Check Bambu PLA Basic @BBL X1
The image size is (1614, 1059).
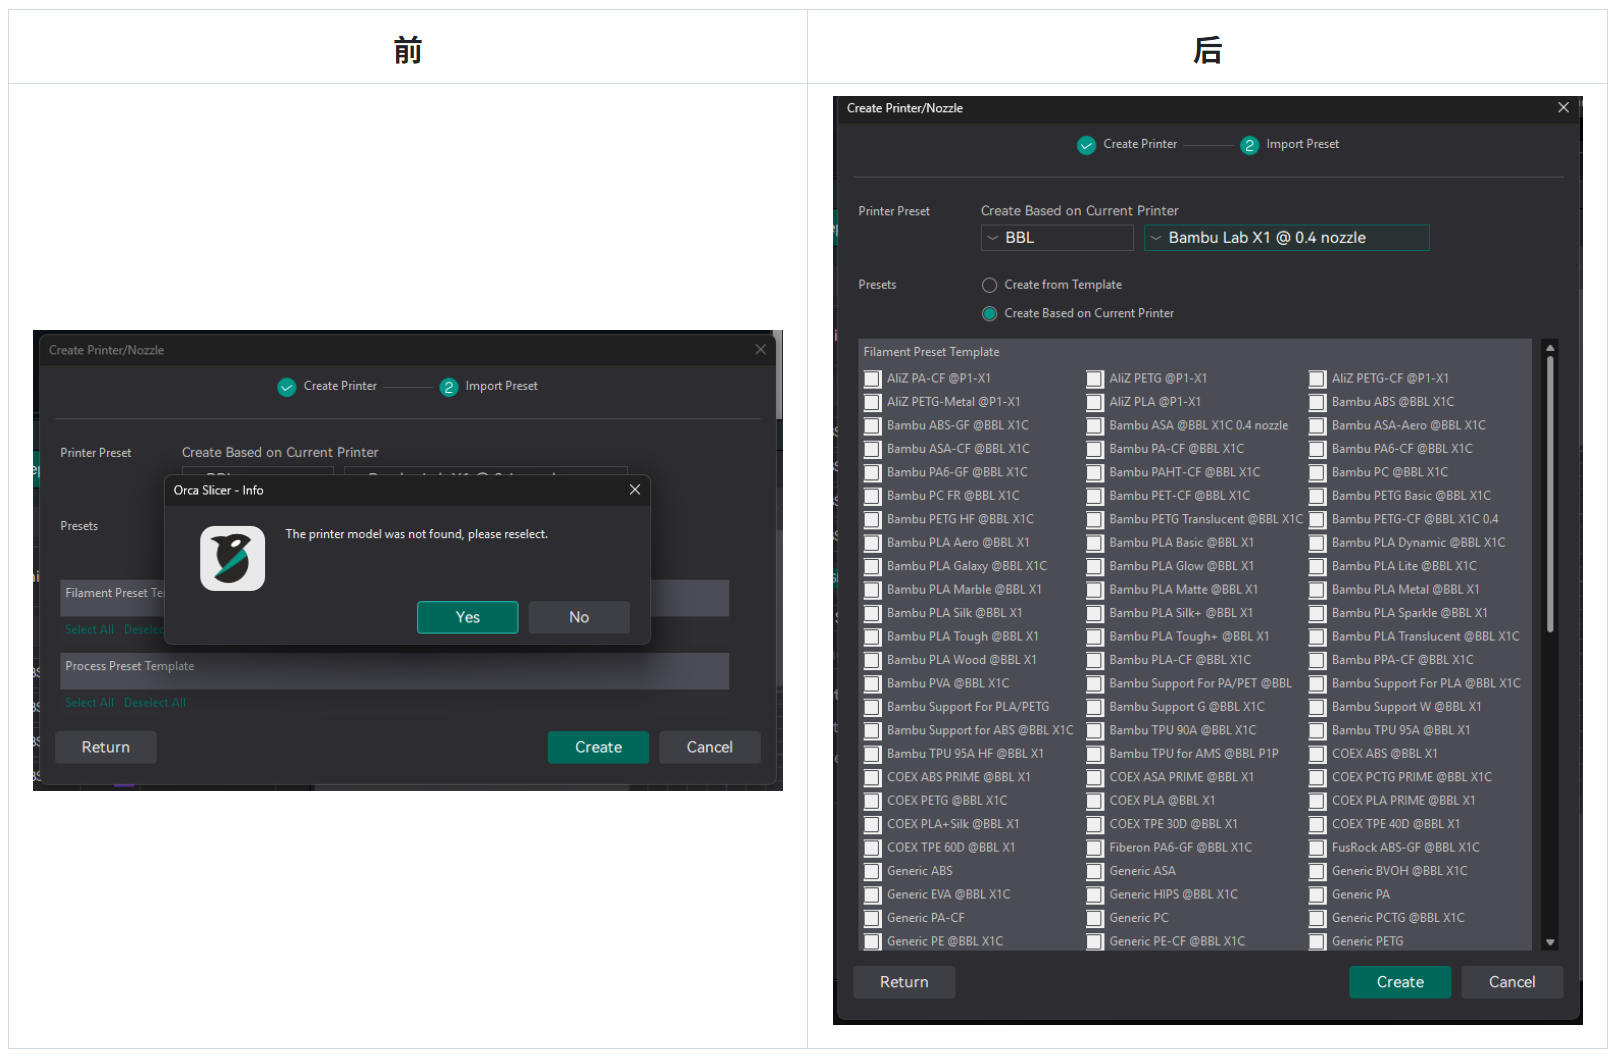tap(1095, 543)
